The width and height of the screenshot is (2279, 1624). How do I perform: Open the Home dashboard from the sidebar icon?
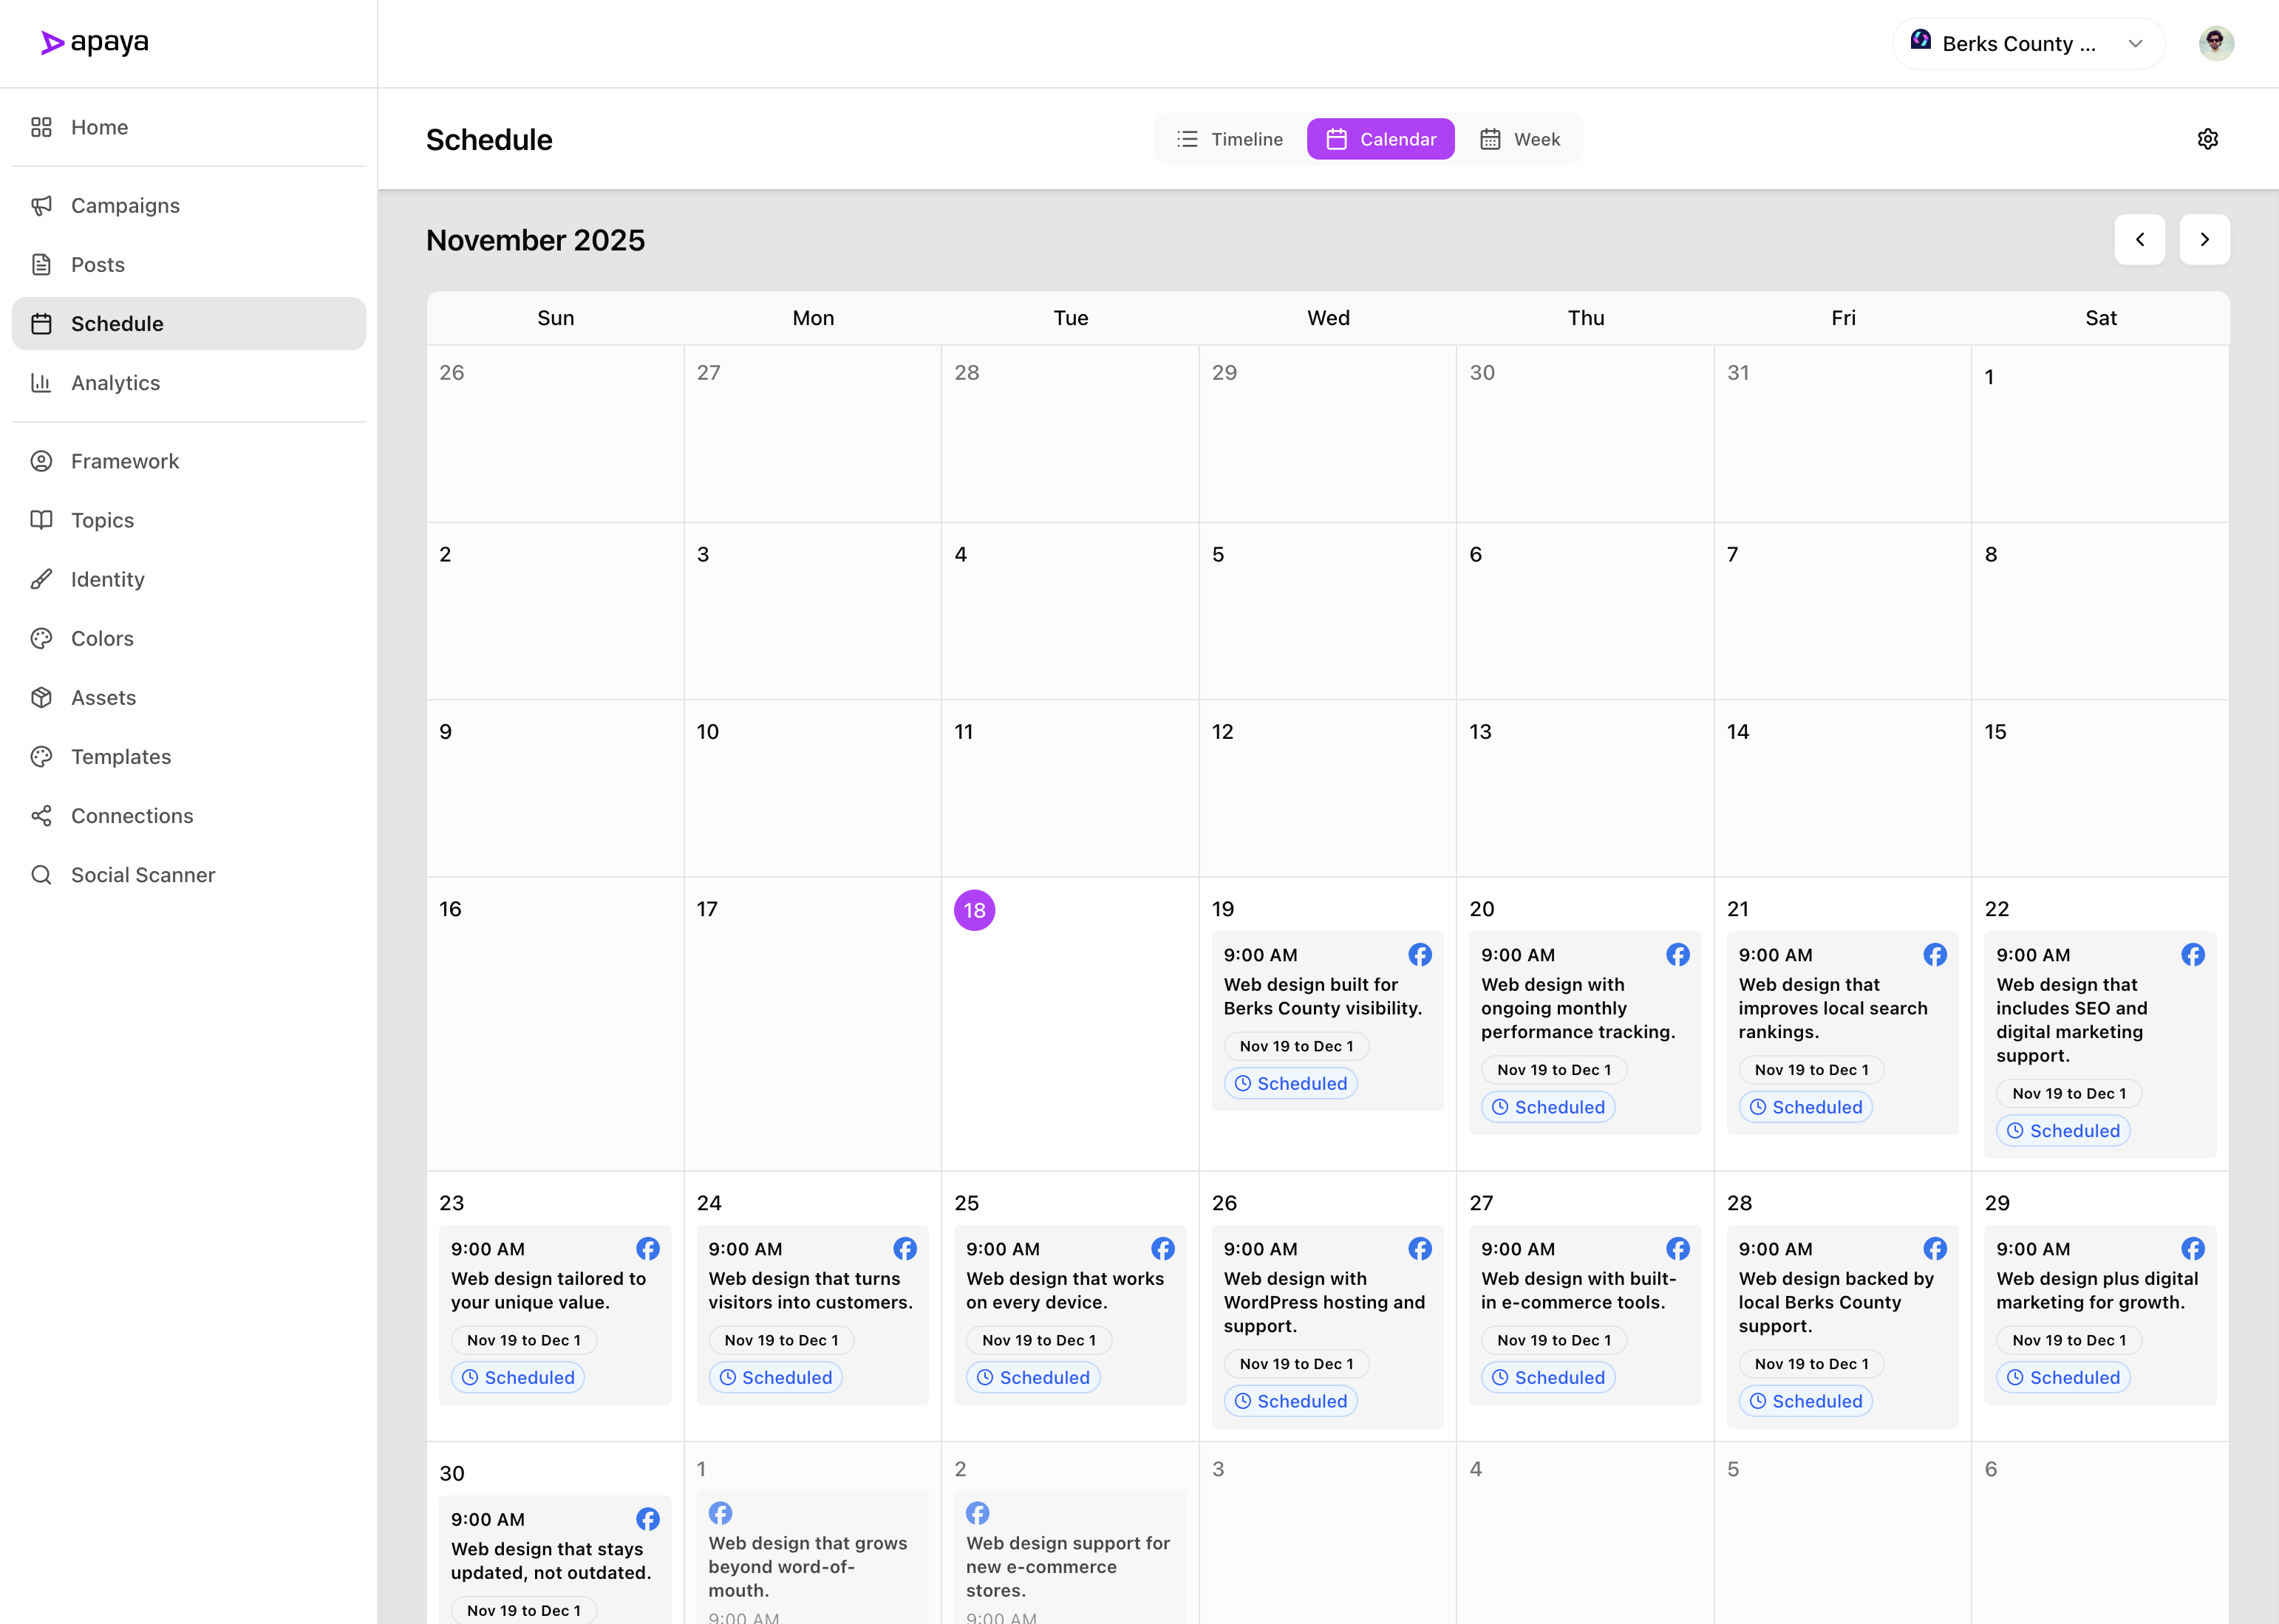(41, 127)
